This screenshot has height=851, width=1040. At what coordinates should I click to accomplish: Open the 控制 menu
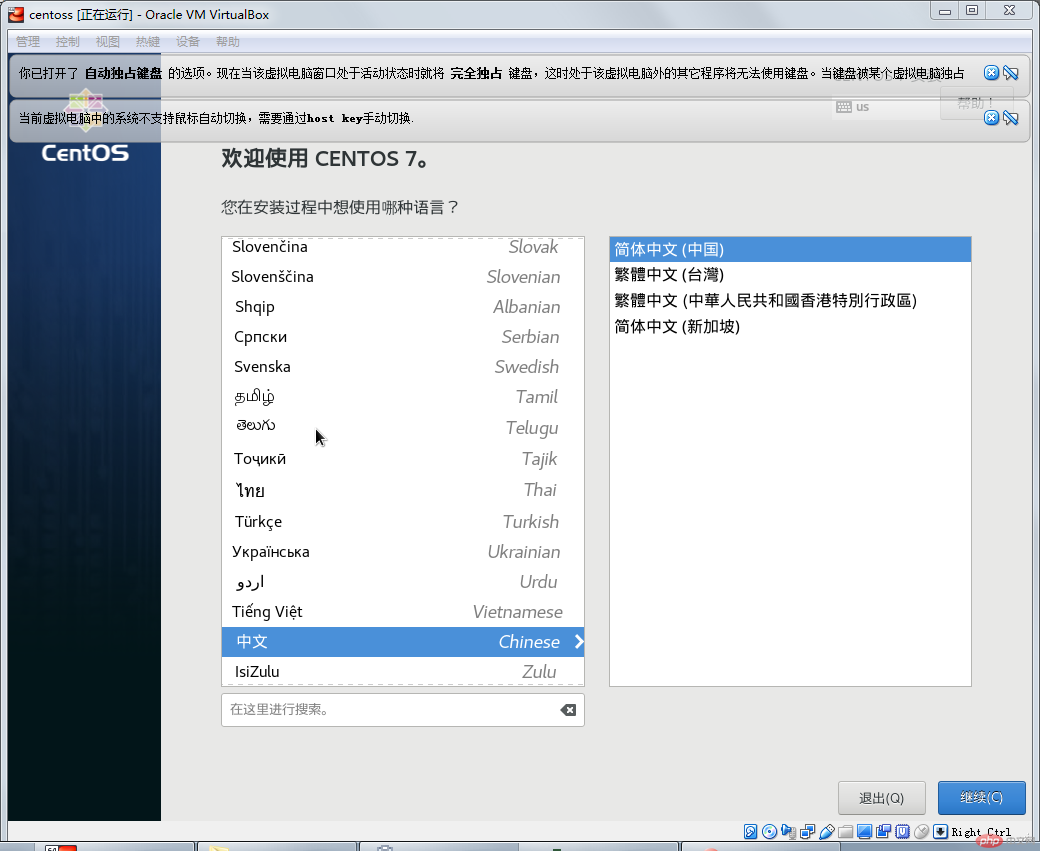(68, 42)
